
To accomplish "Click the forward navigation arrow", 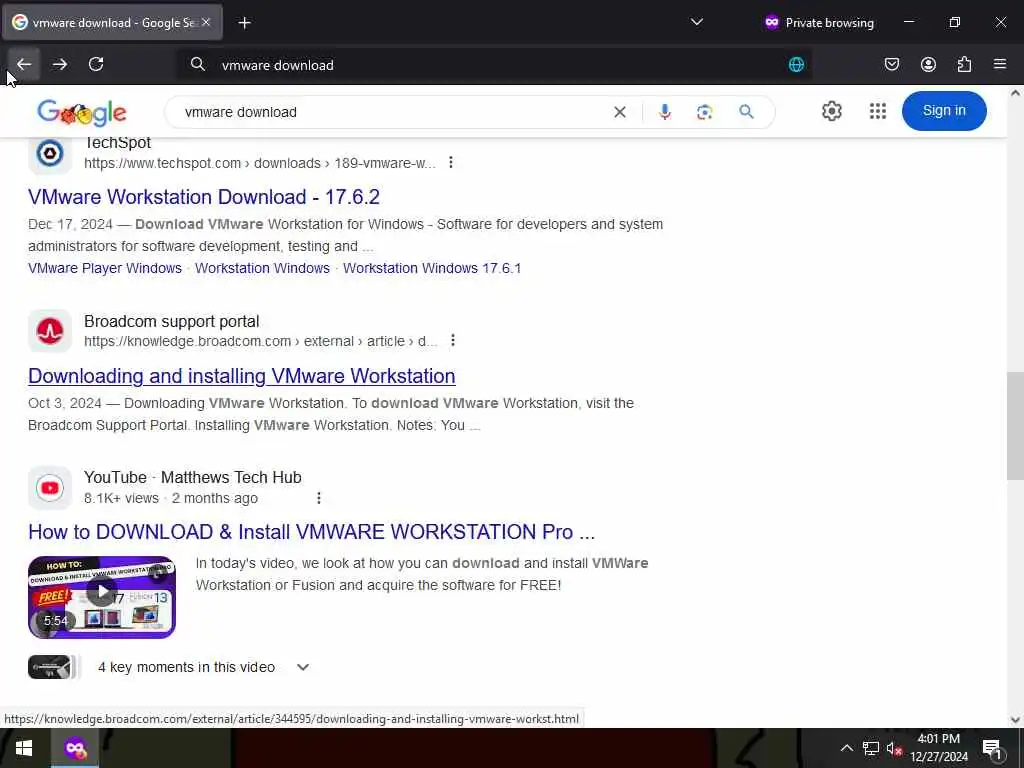I will 60,64.
